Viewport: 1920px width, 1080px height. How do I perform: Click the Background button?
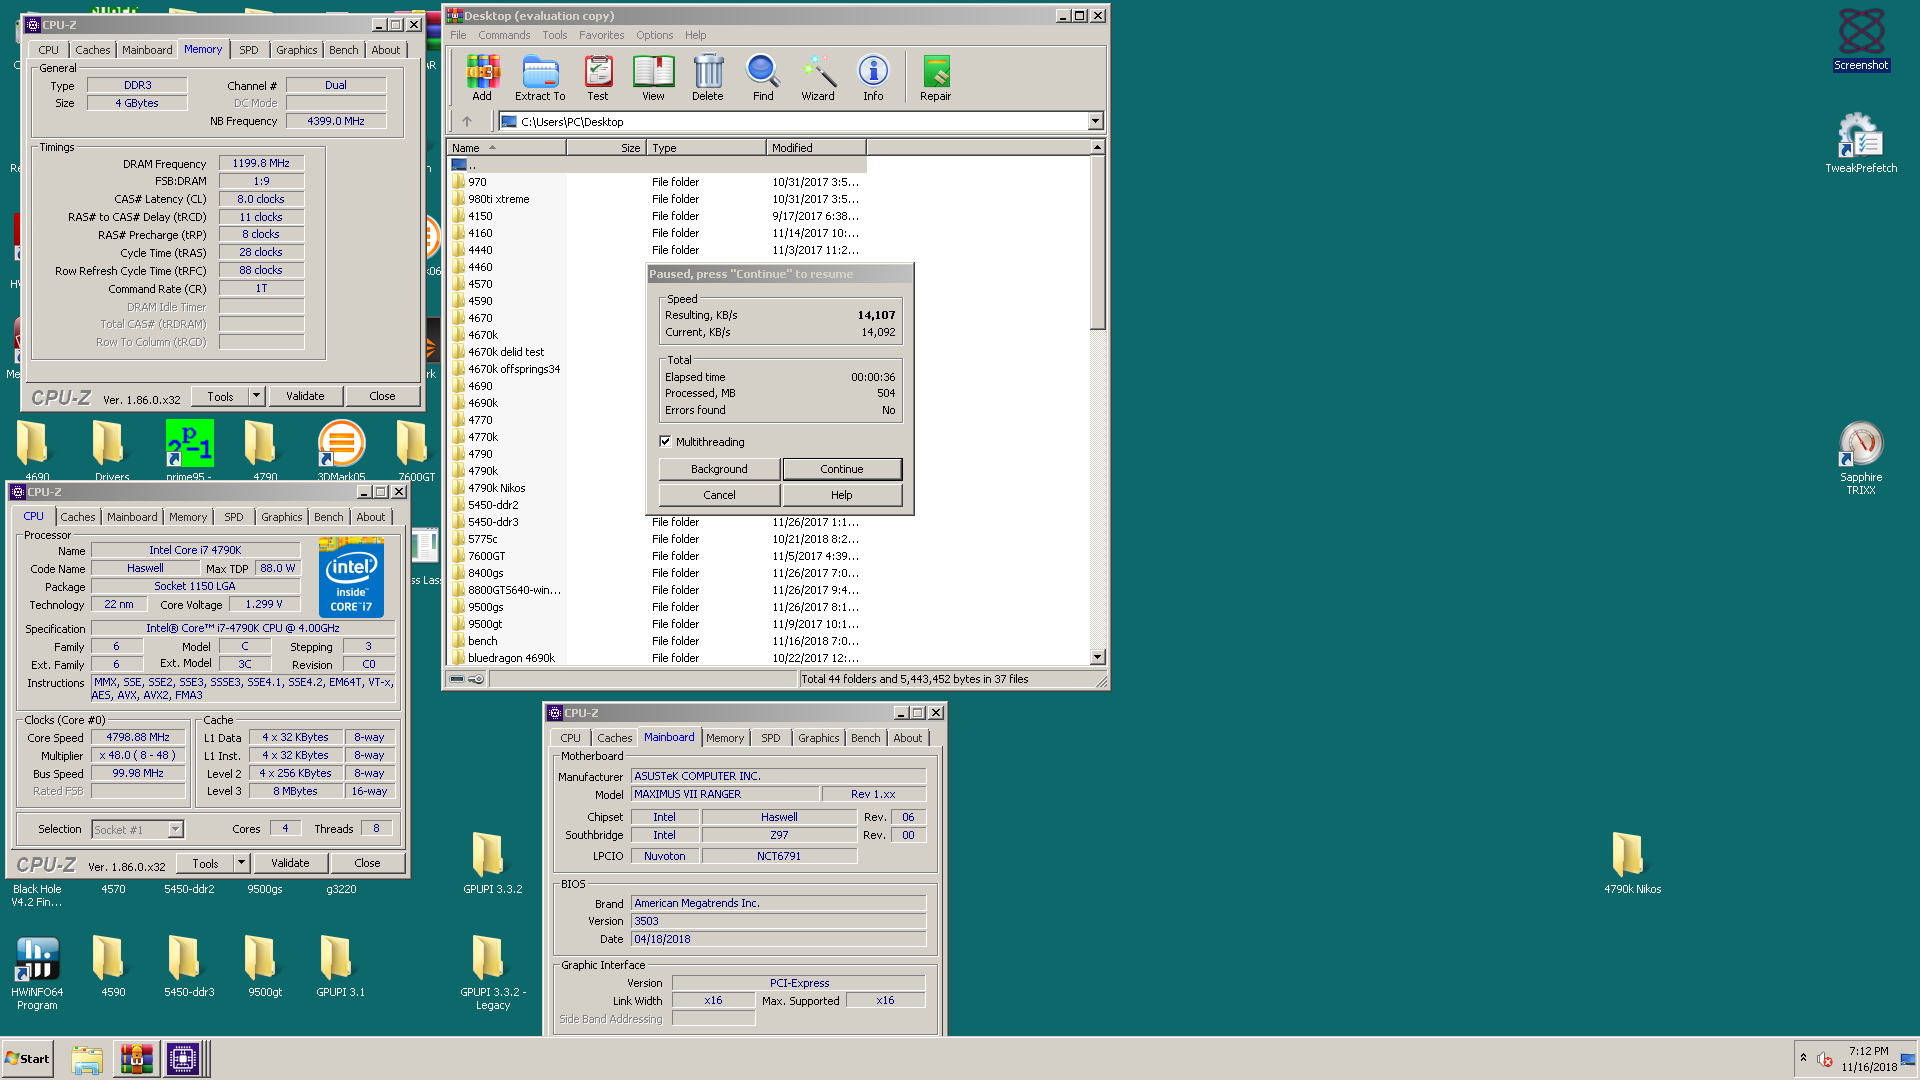[x=719, y=469]
